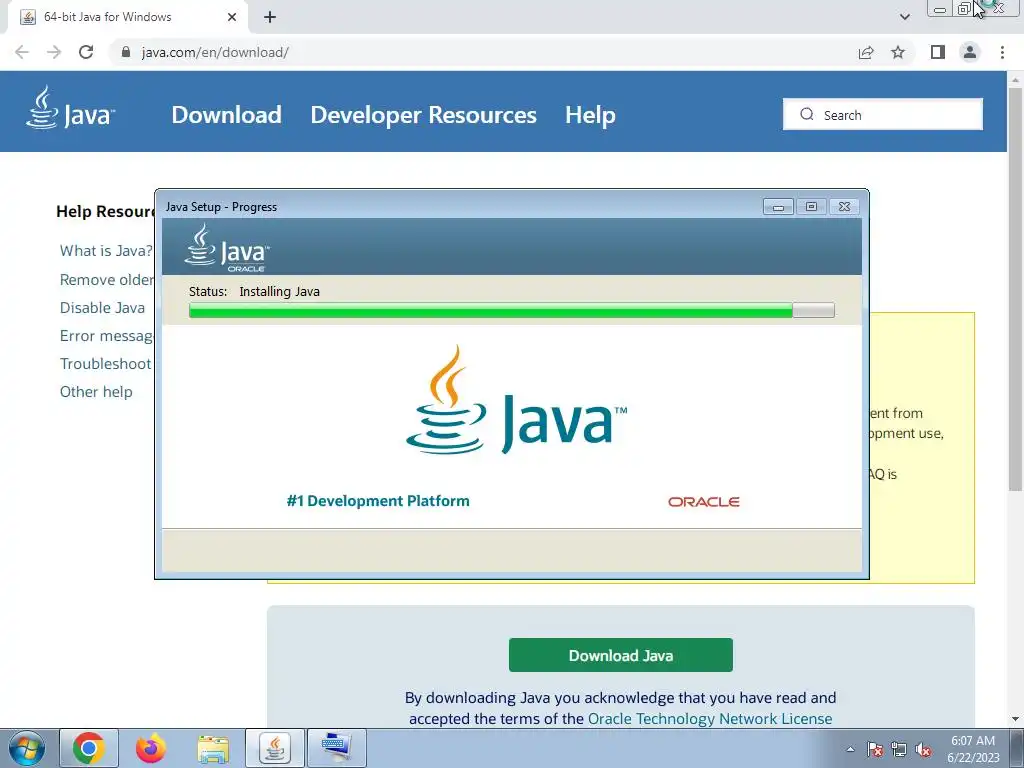Open the Other help link
Image resolution: width=1024 pixels, height=768 pixels.
pos(96,392)
